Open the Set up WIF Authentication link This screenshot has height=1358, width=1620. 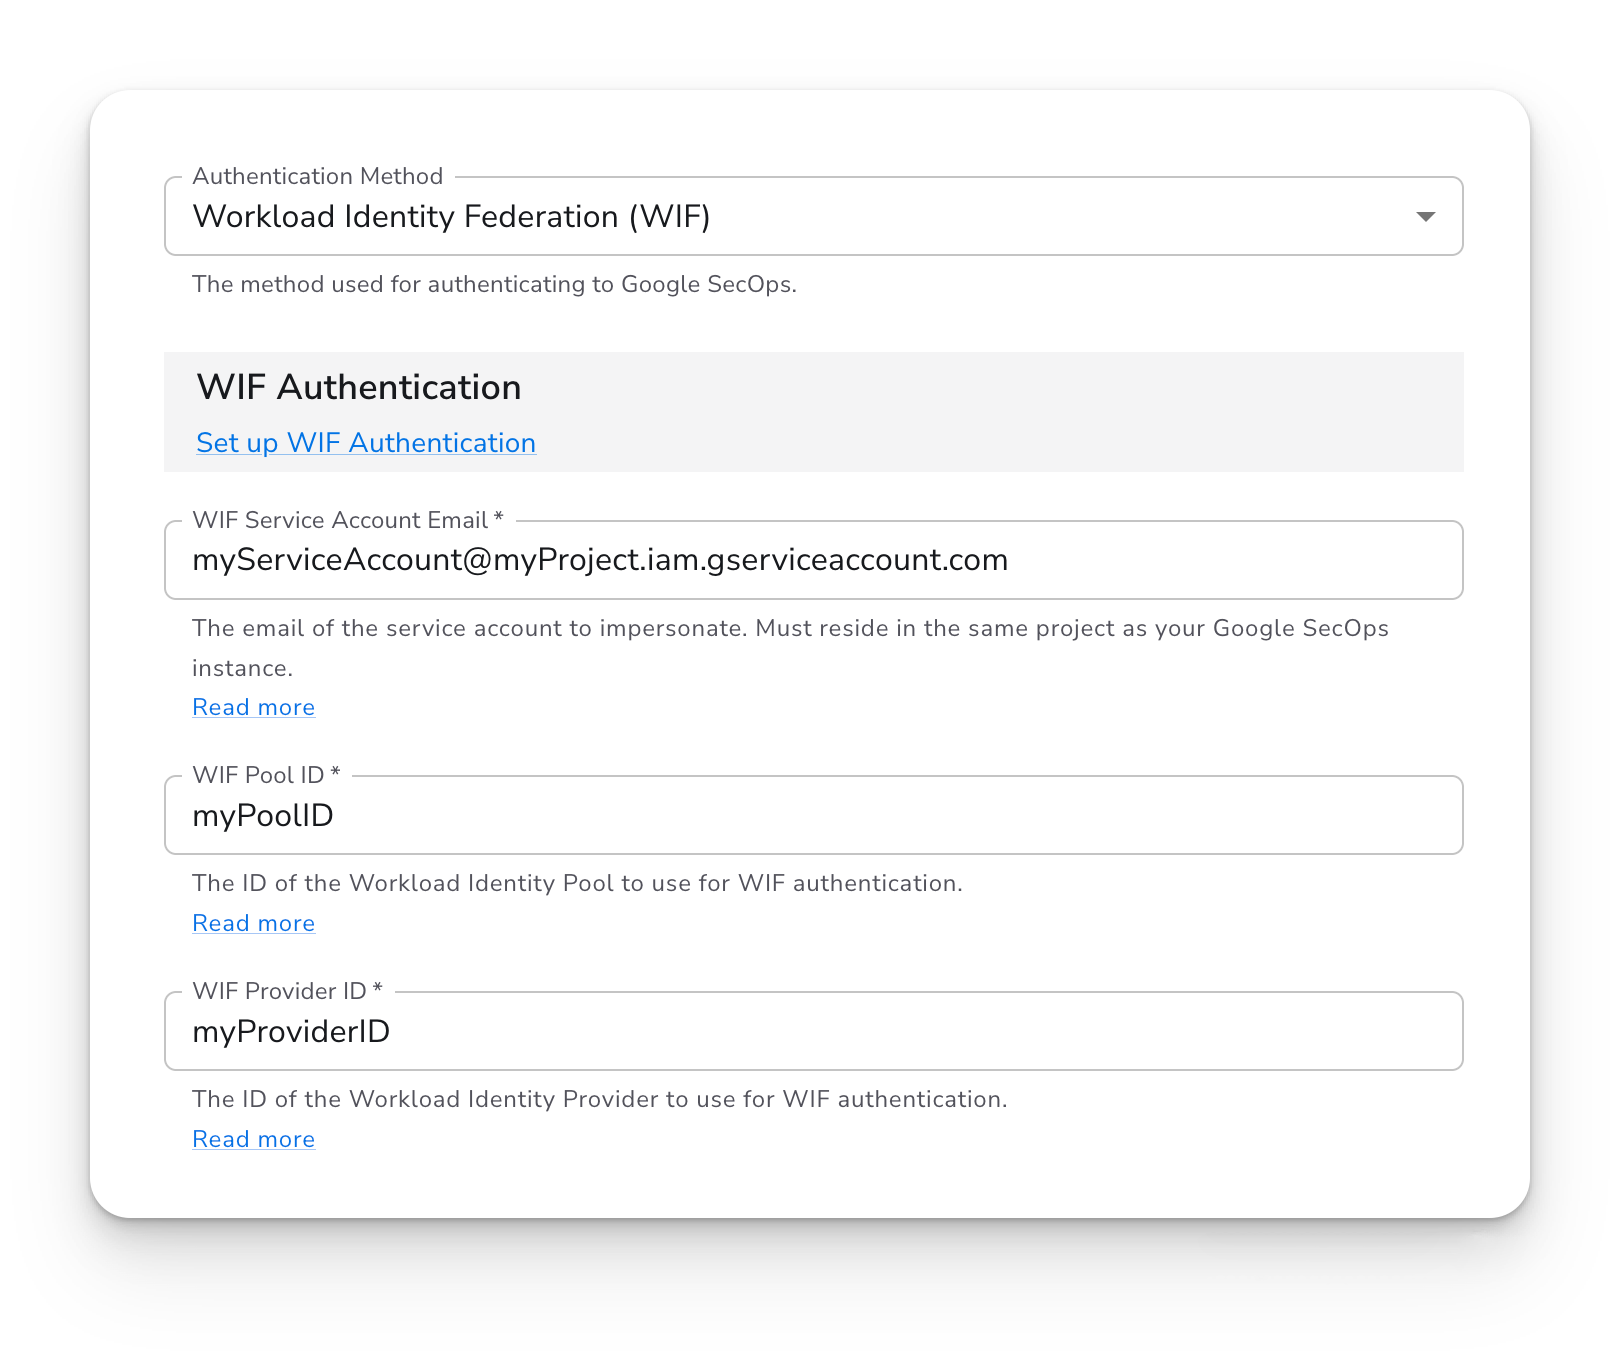(366, 443)
